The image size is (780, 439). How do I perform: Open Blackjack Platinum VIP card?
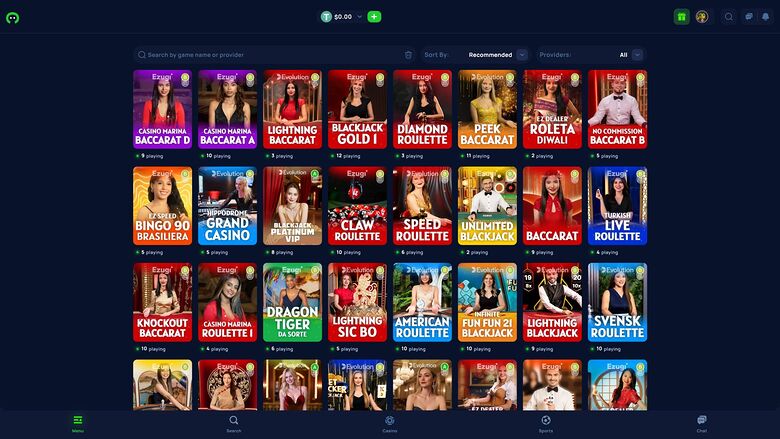pos(292,206)
